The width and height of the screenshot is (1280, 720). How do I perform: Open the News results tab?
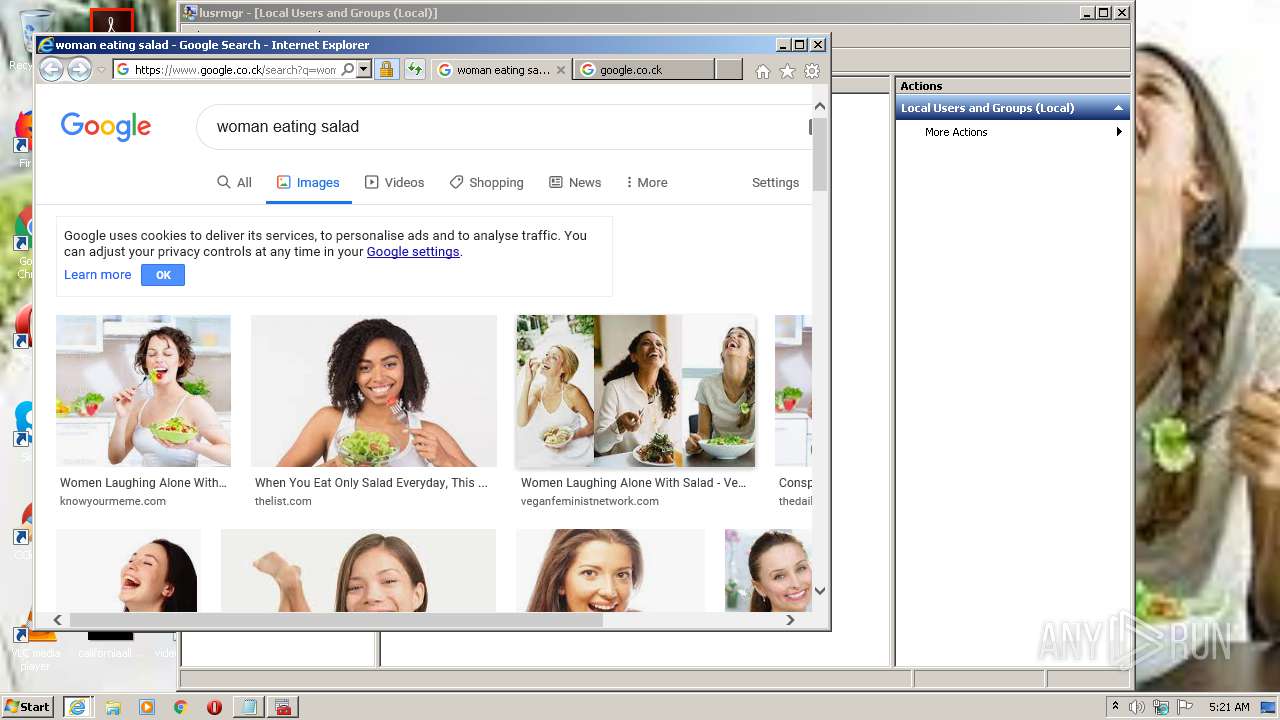tap(575, 182)
